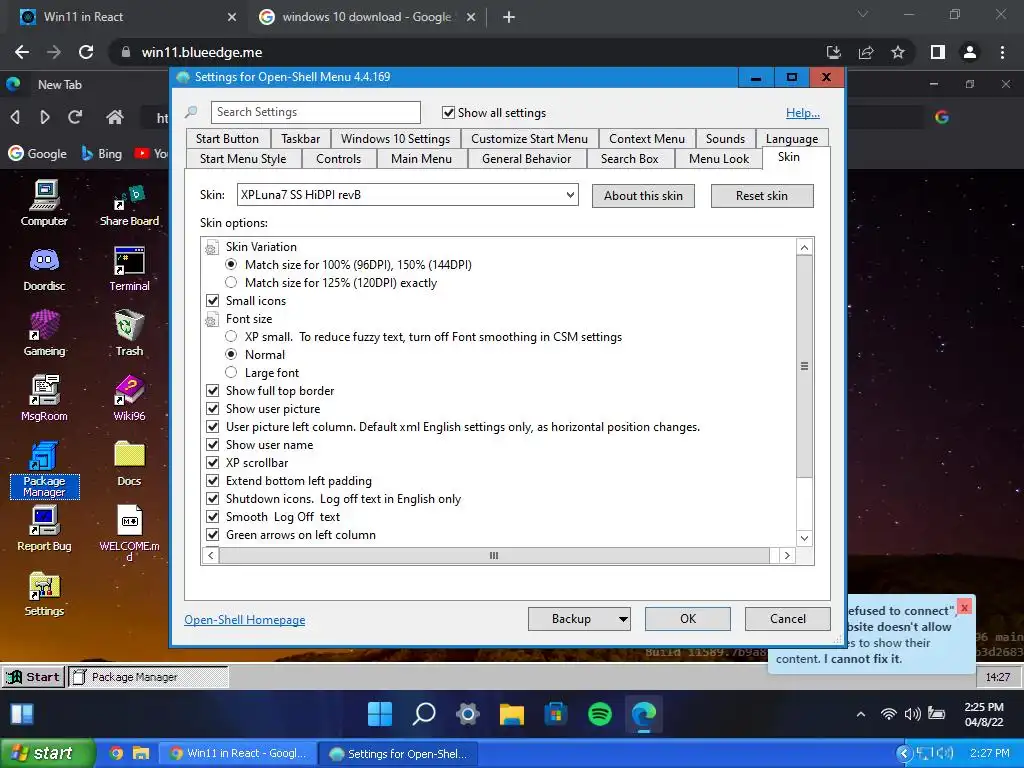1024x768 pixels.
Task: Disable the XP scrollbar option
Action: tap(212, 462)
